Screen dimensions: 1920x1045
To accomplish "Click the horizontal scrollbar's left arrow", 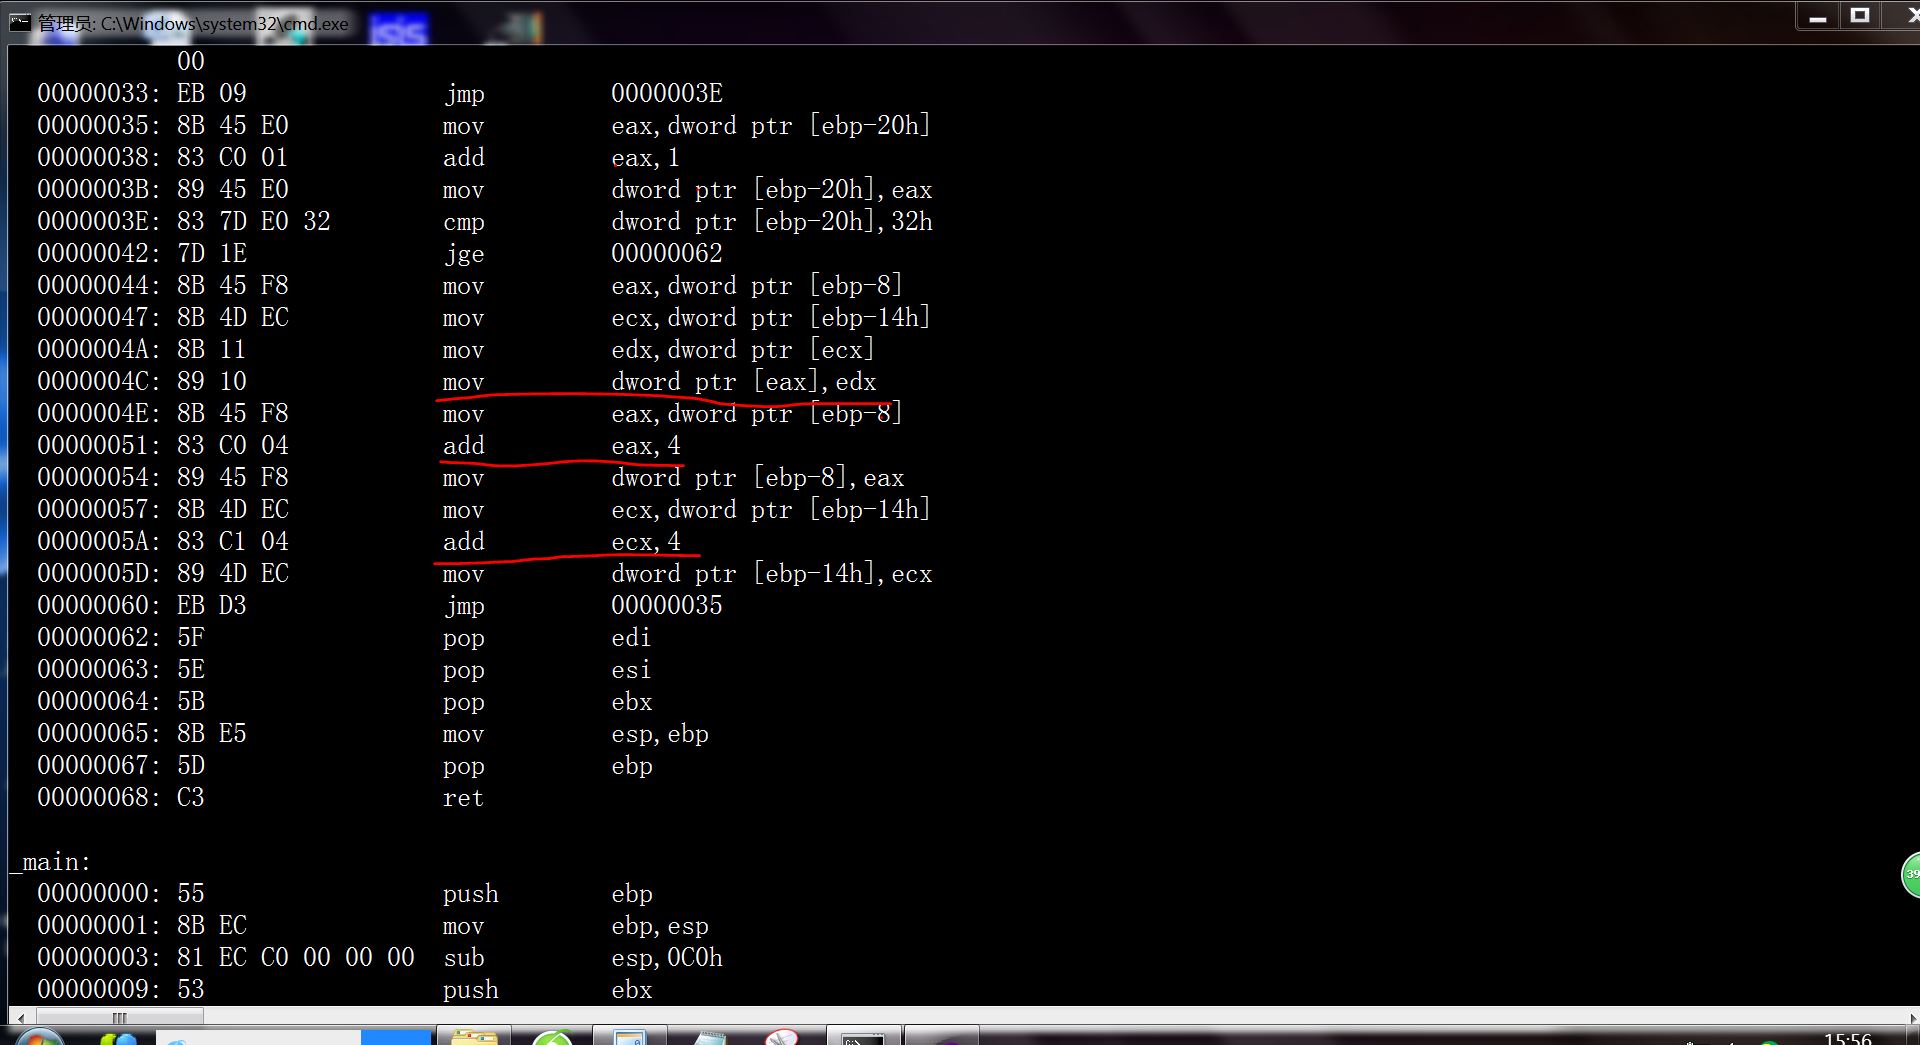I will point(21,1018).
